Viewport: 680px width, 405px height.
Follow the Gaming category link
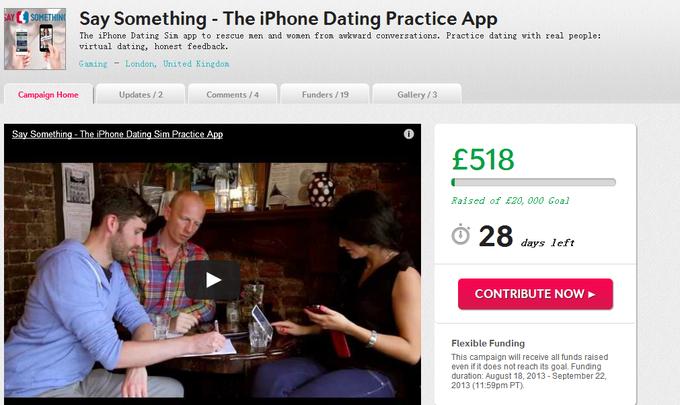point(93,64)
